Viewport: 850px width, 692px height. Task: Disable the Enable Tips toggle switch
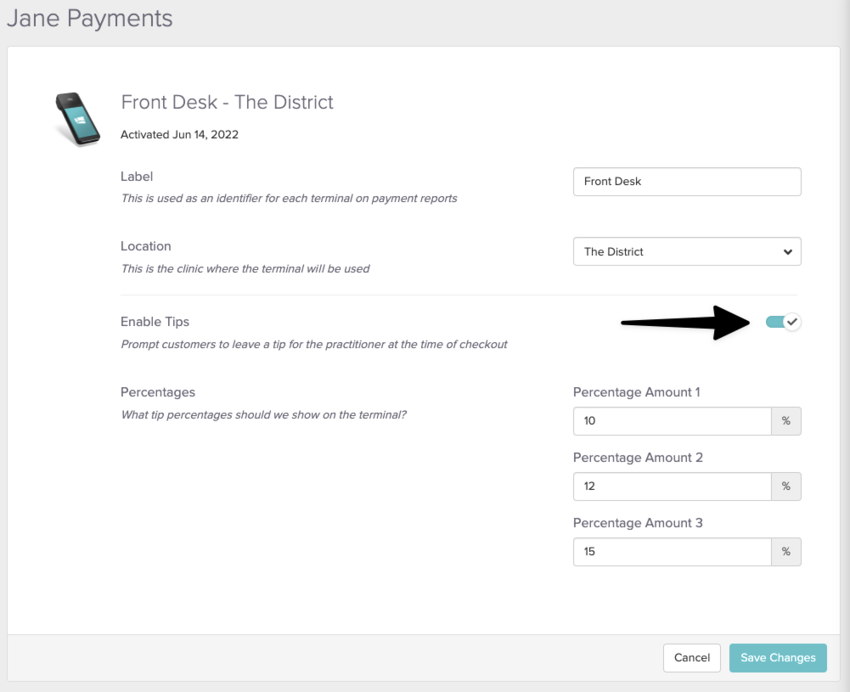(x=783, y=322)
